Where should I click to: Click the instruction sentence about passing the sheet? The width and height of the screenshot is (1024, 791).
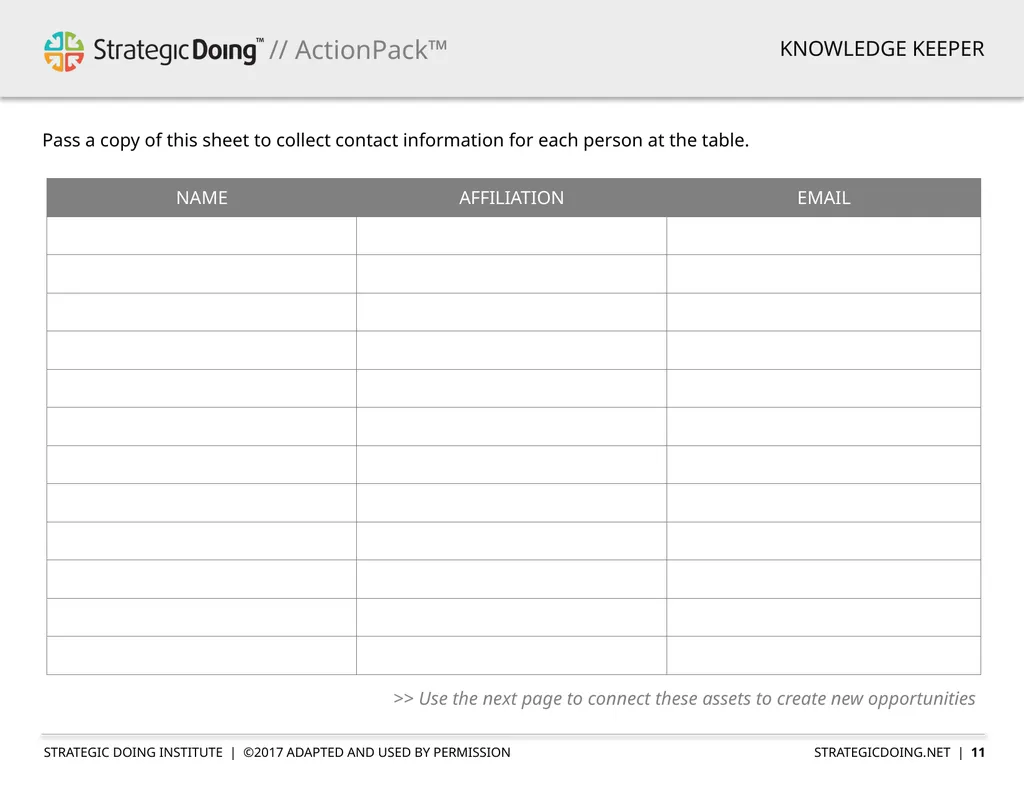coord(396,140)
